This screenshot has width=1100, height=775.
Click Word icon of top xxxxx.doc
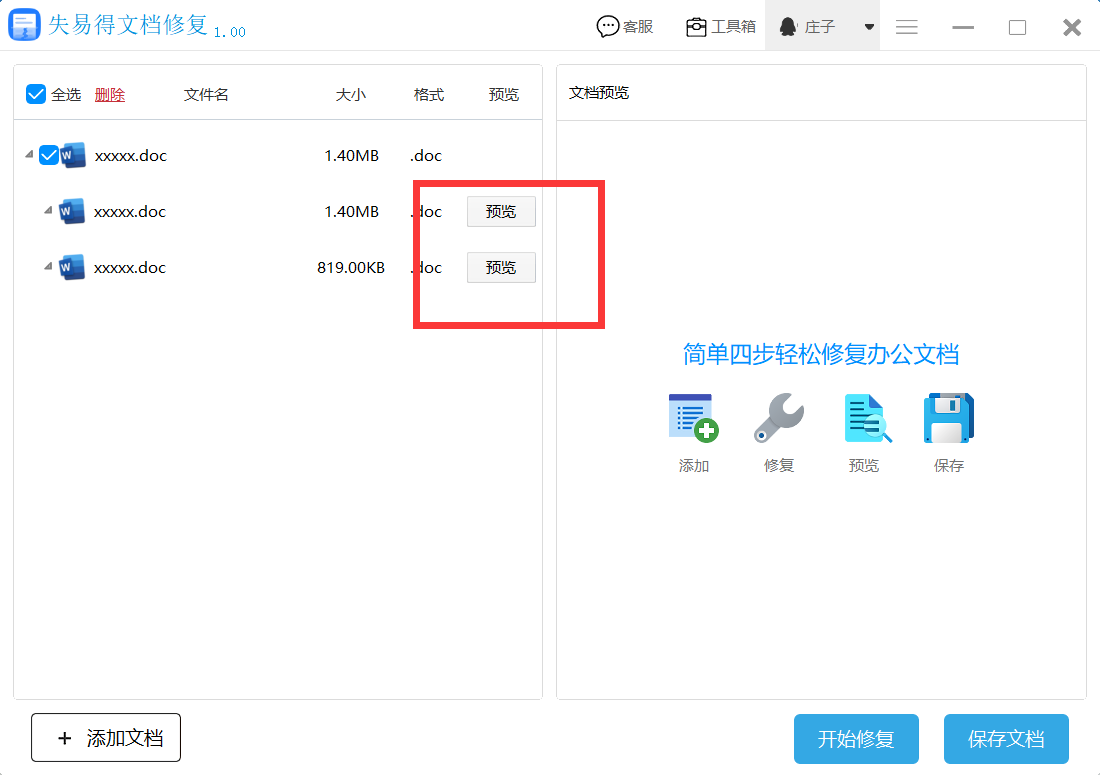click(73, 155)
